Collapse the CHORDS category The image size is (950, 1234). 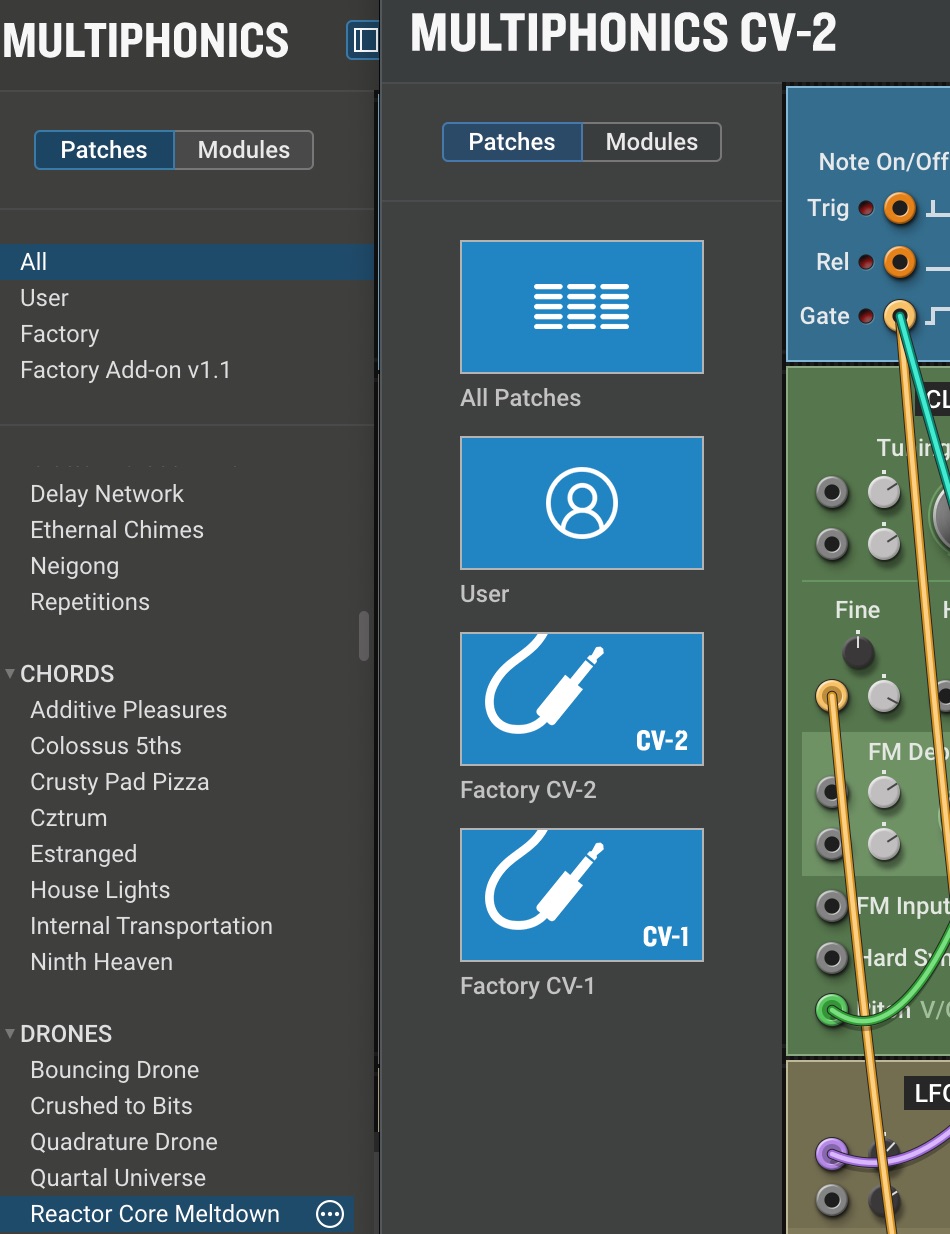[x=11, y=674]
